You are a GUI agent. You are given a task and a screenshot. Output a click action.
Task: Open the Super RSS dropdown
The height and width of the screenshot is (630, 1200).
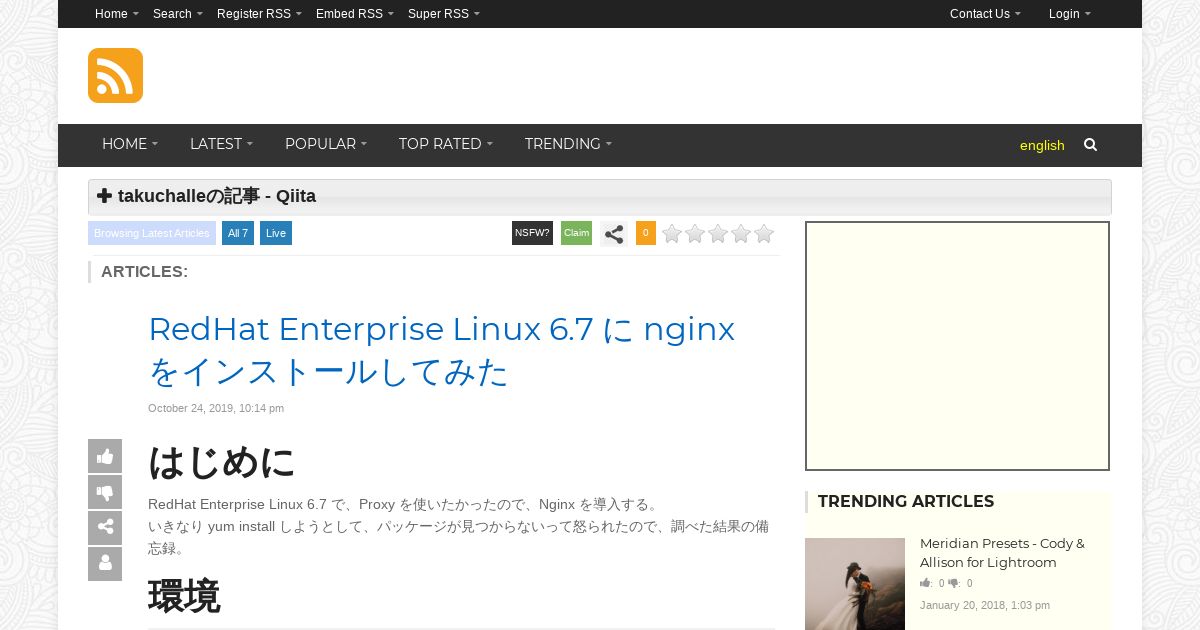point(444,14)
